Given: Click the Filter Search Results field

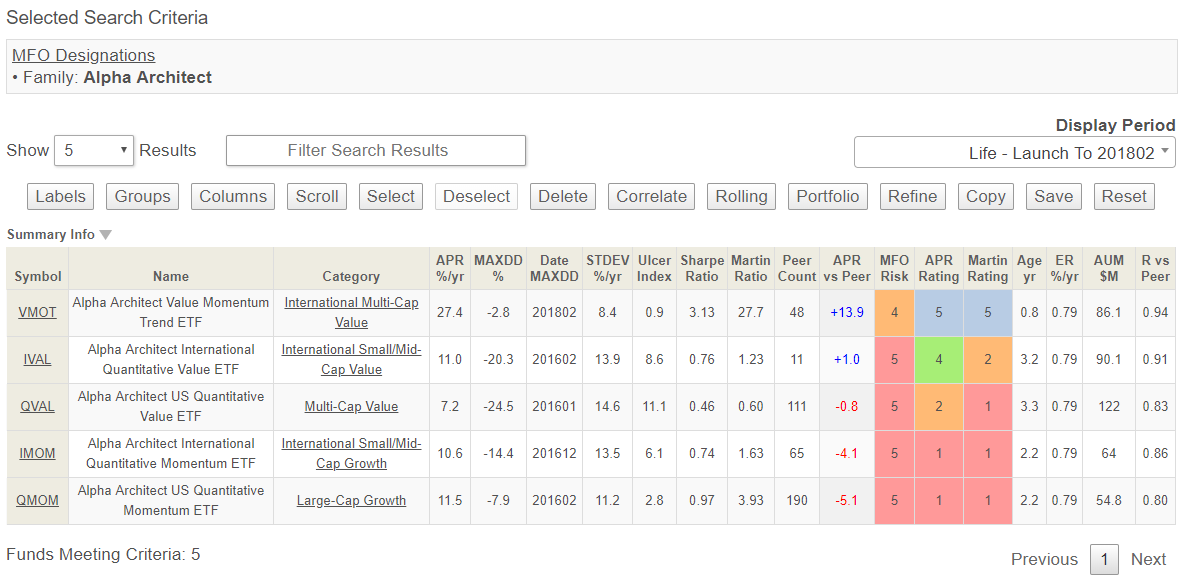Looking at the screenshot, I should pos(375,150).
